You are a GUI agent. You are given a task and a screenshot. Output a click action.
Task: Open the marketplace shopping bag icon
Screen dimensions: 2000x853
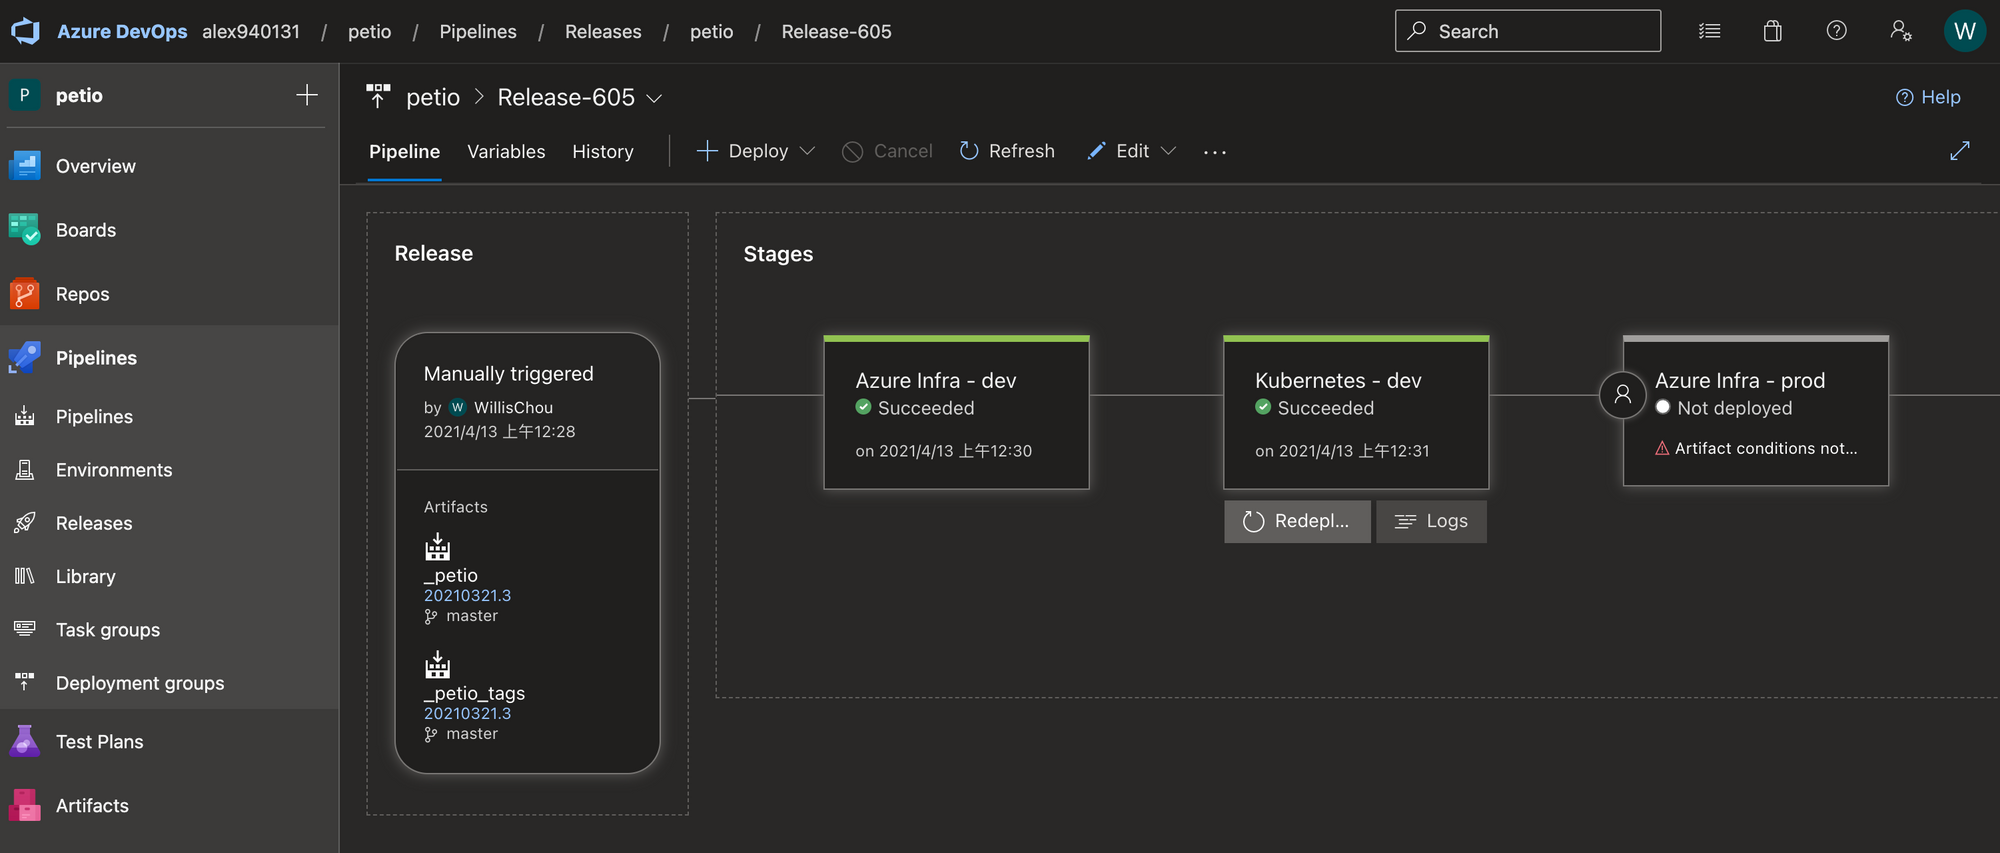[x=1772, y=31]
